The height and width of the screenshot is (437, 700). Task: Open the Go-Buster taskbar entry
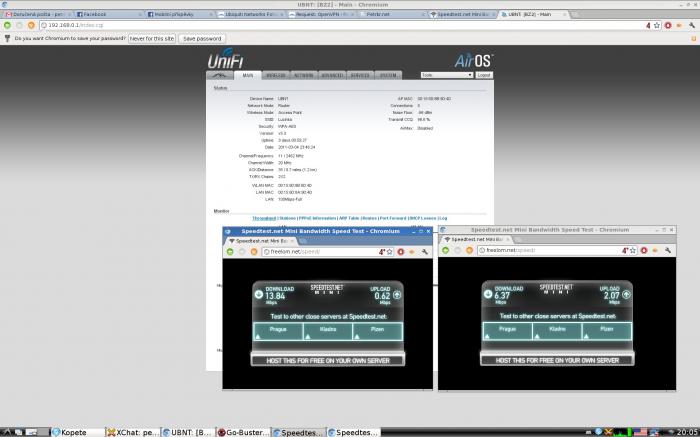244,432
